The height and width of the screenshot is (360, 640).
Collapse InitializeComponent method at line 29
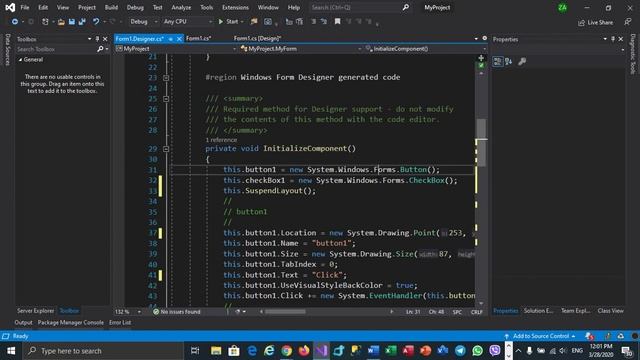tap(166, 149)
